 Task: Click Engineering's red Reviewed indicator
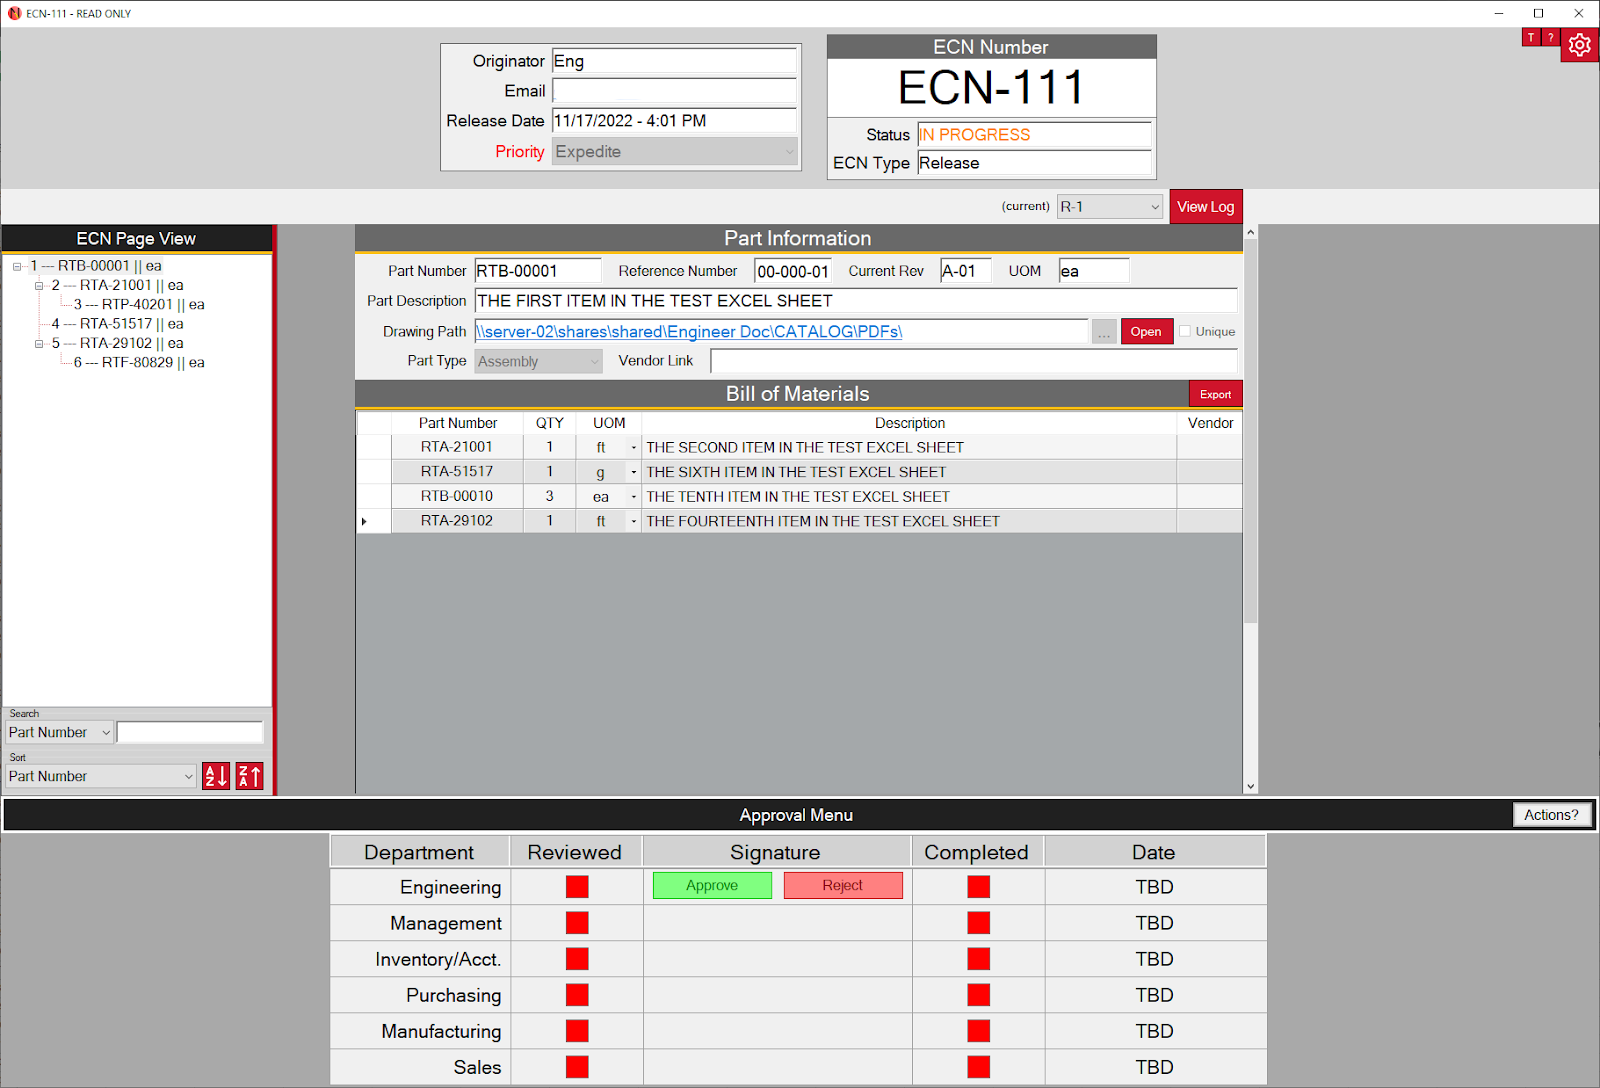click(x=577, y=887)
